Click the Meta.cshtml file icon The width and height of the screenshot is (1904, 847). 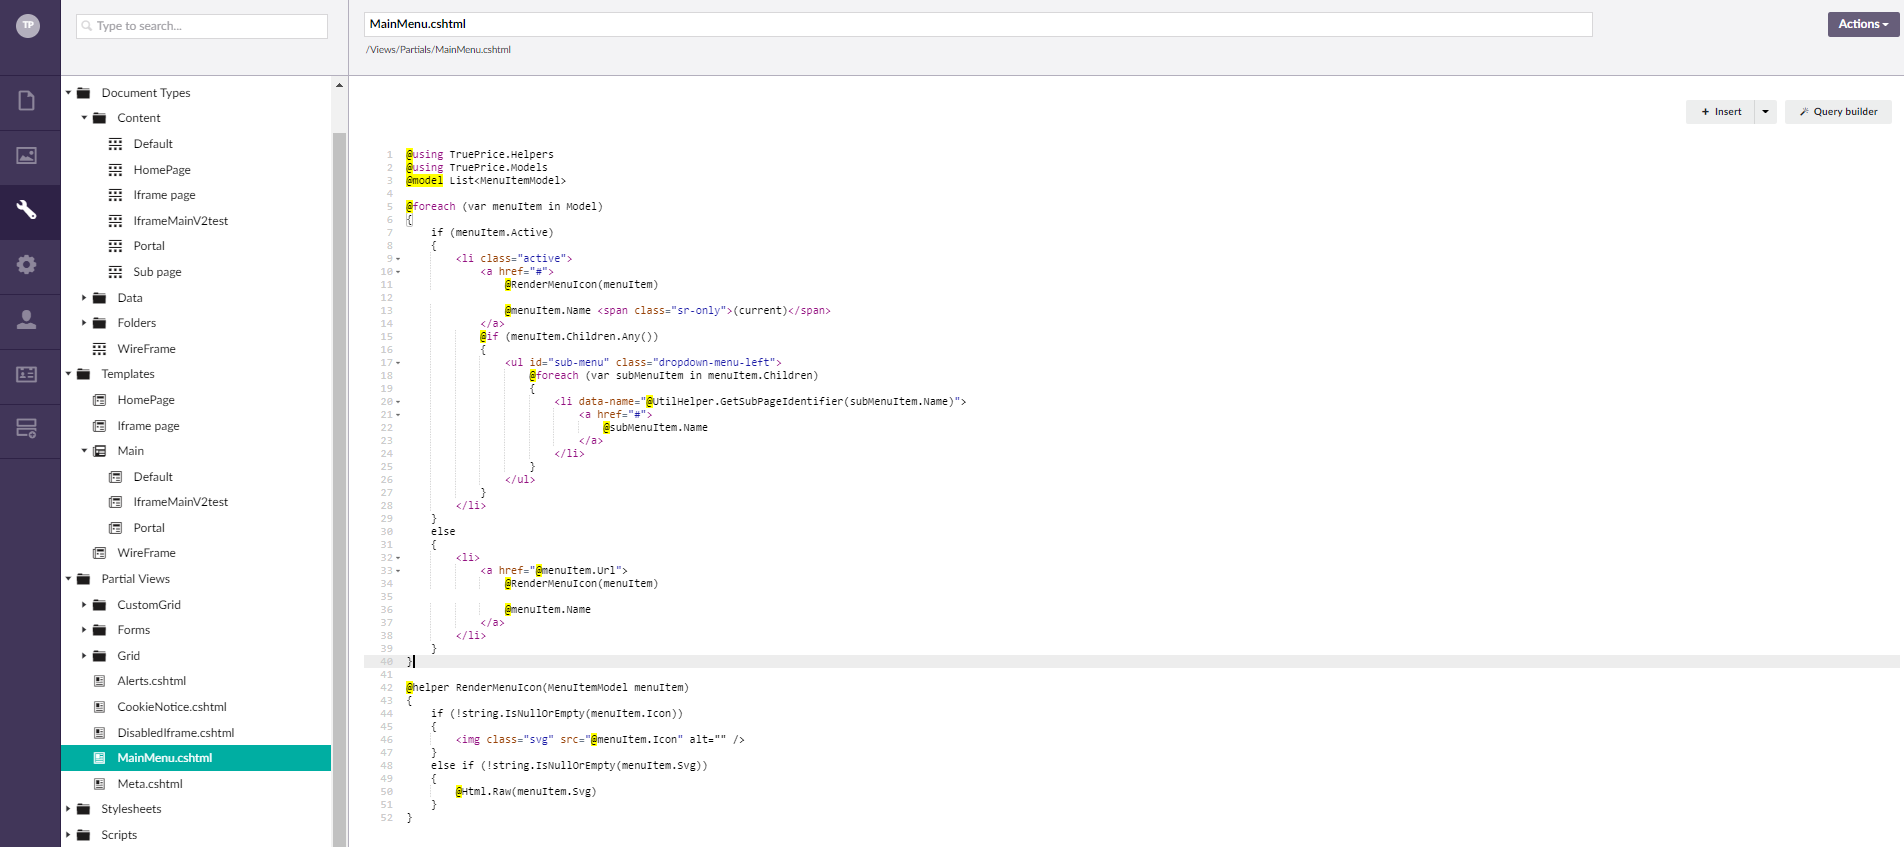click(x=99, y=784)
